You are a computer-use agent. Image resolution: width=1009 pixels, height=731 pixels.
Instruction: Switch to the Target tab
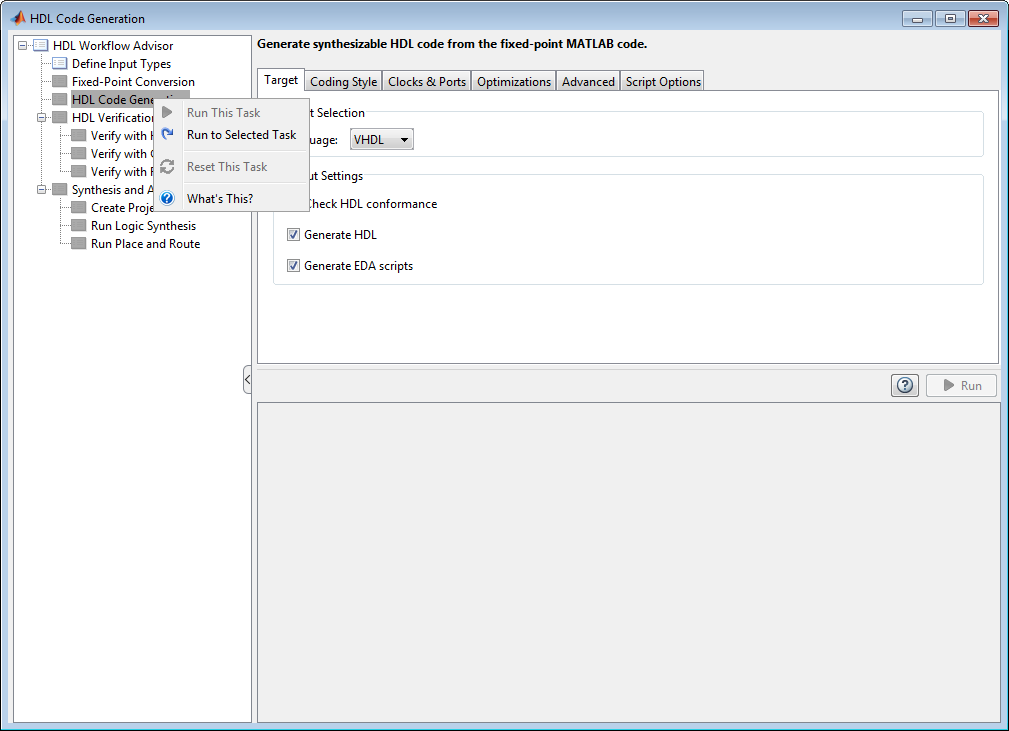point(281,80)
